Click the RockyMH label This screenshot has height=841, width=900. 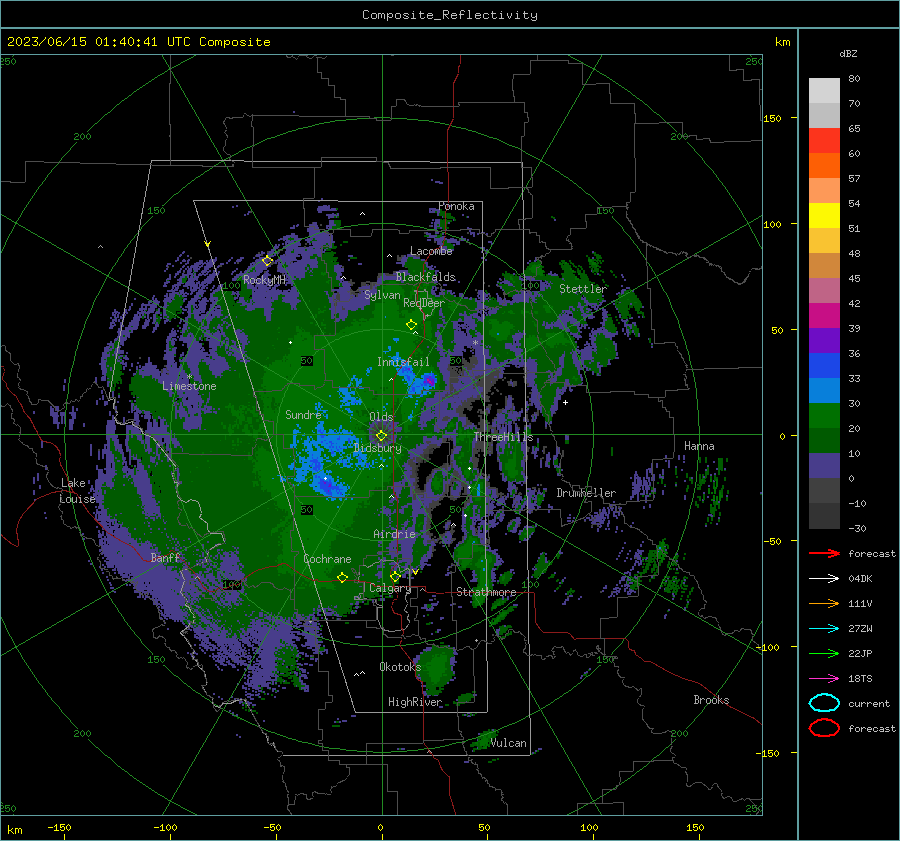pos(264,280)
